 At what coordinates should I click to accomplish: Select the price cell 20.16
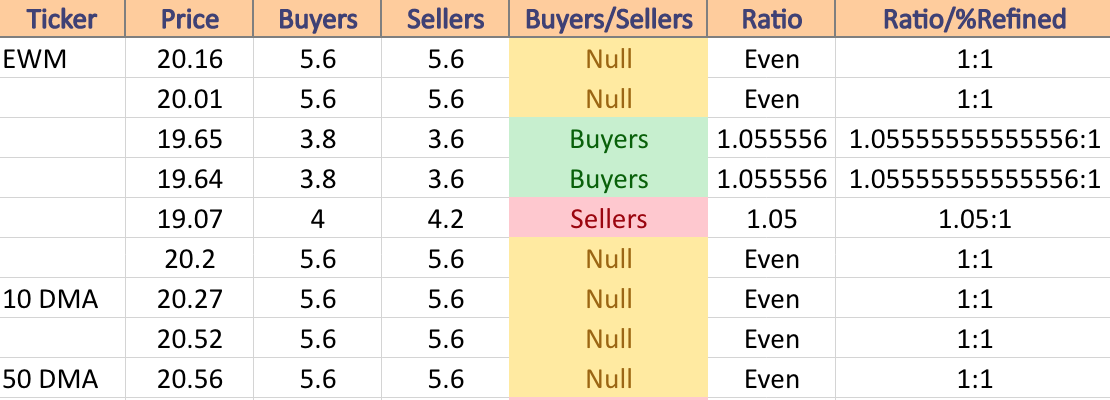coord(190,58)
